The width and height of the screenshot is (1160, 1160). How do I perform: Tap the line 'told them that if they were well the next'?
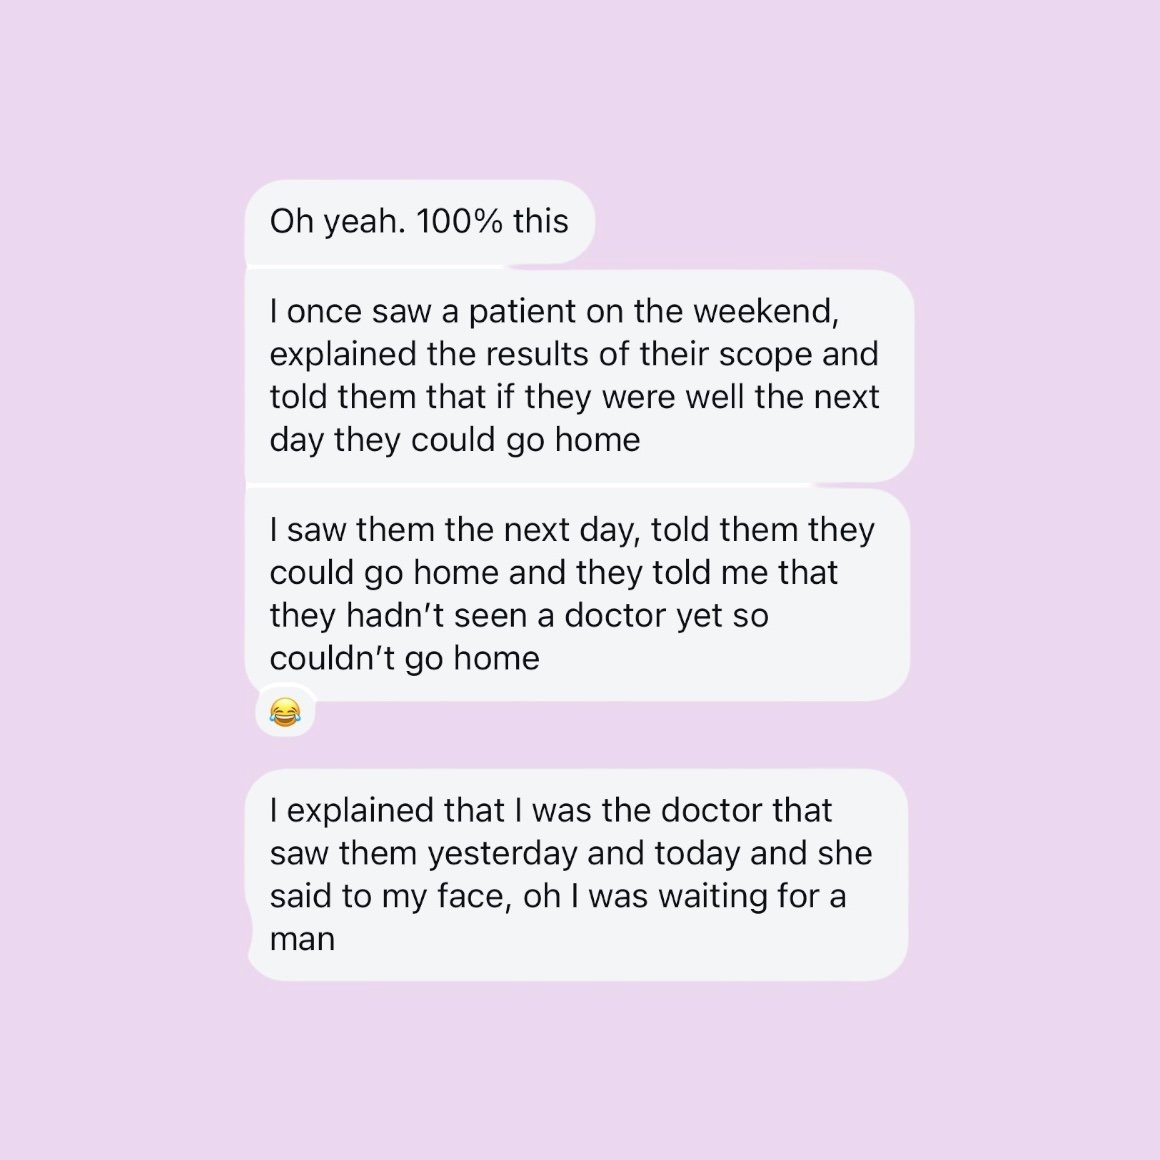pos(574,397)
